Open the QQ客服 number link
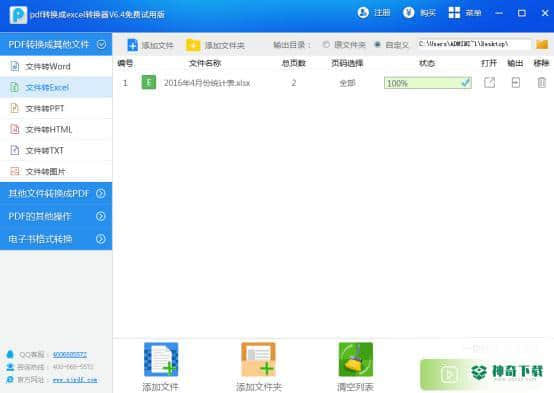Viewport: 554px width, 393px height. (70, 354)
